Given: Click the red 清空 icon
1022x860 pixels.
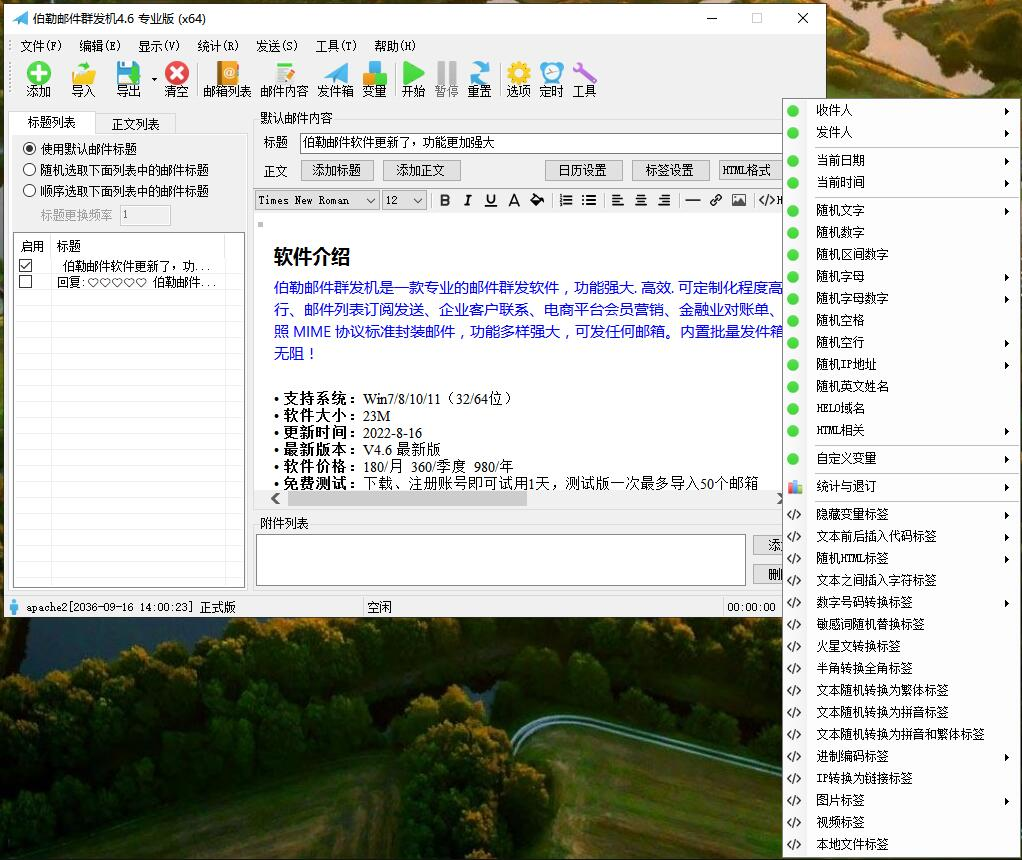Looking at the screenshot, I should pos(177,73).
